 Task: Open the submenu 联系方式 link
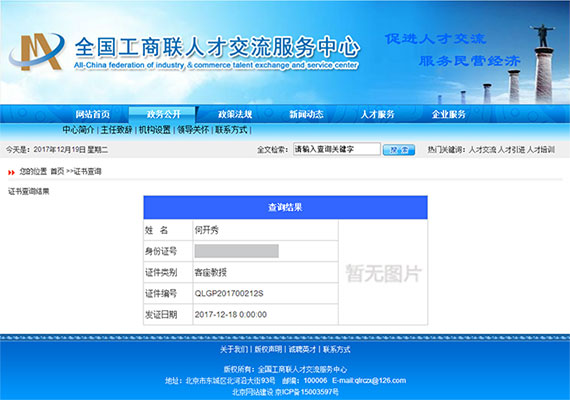pyautogui.click(x=231, y=130)
